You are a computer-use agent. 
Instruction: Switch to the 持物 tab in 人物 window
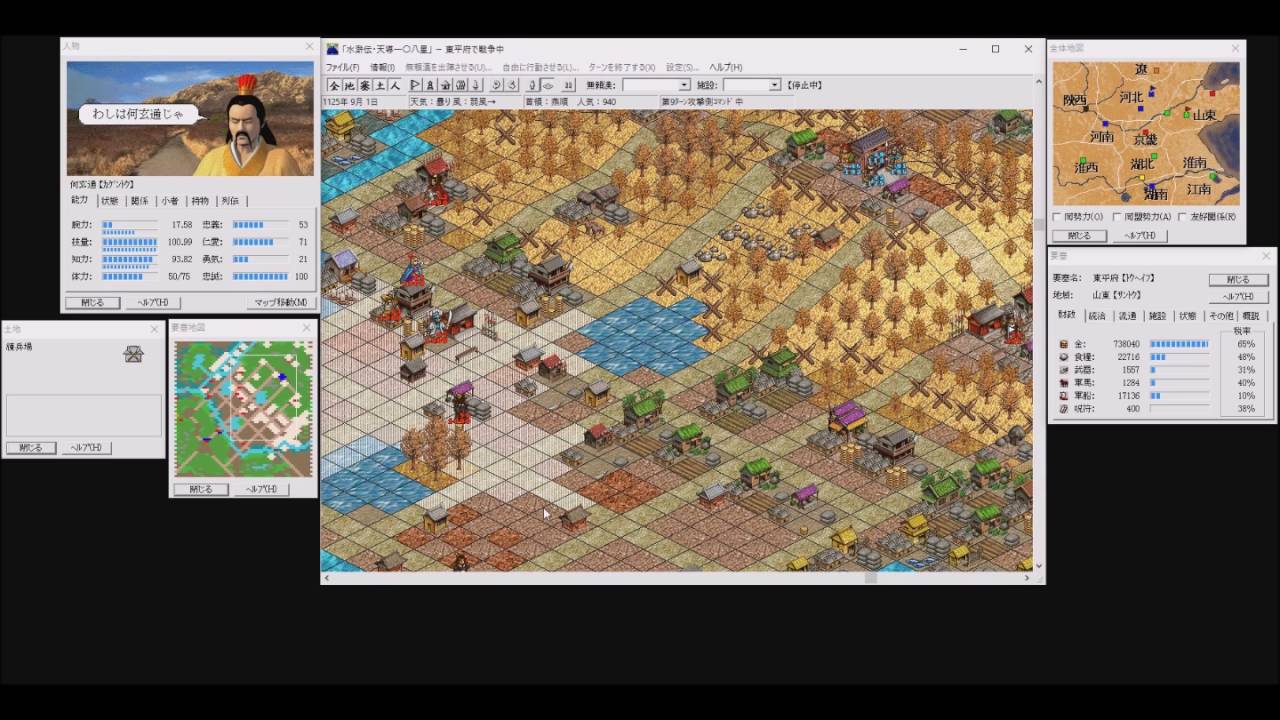click(200, 201)
